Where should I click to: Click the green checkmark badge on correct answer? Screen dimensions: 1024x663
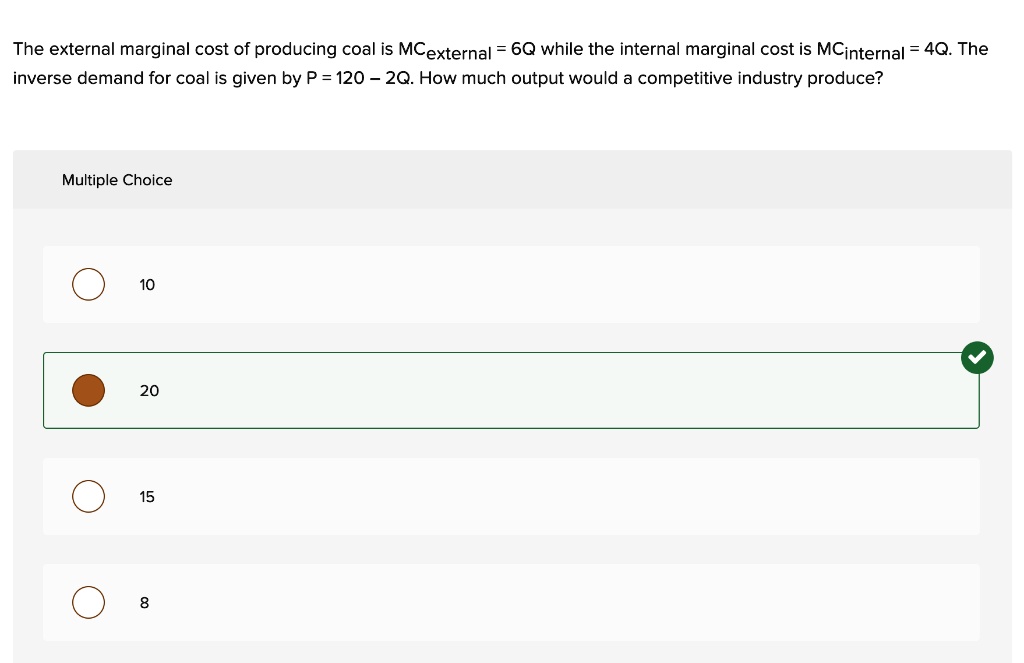point(977,357)
